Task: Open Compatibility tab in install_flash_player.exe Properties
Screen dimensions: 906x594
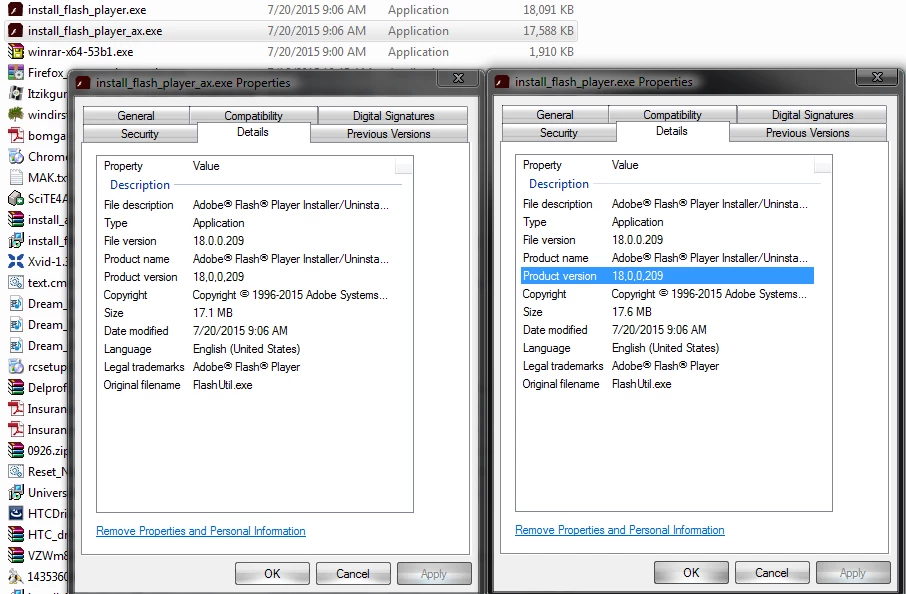Action: pos(672,114)
